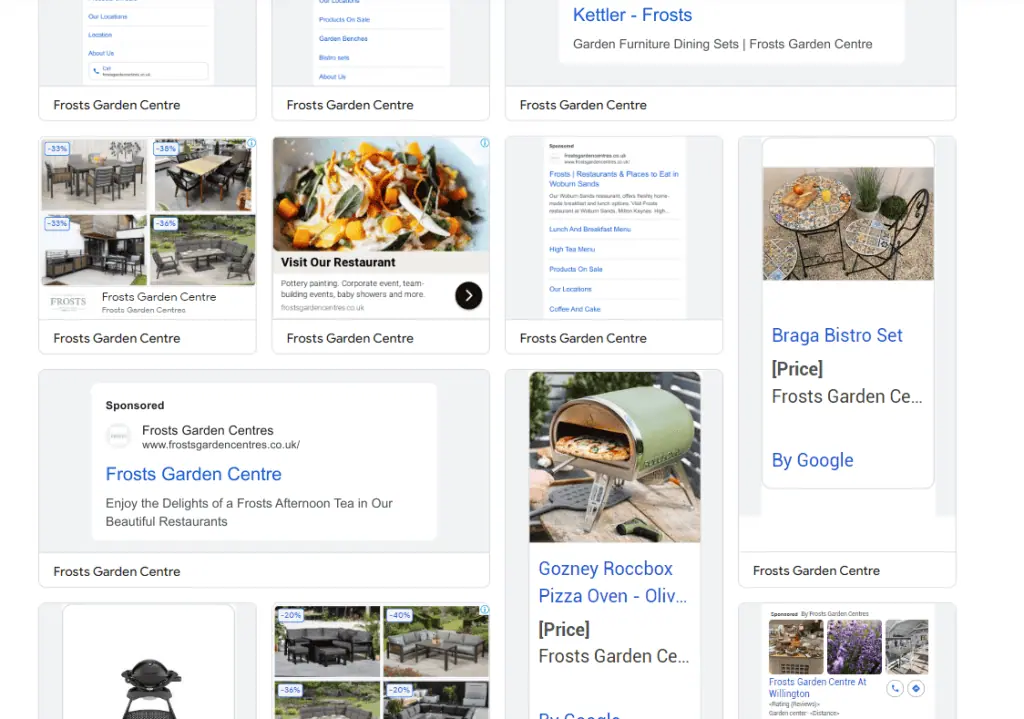This screenshot has height=719, width=1024.
Task: Select the mosaic bistro table image
Action: pos(848,223)
